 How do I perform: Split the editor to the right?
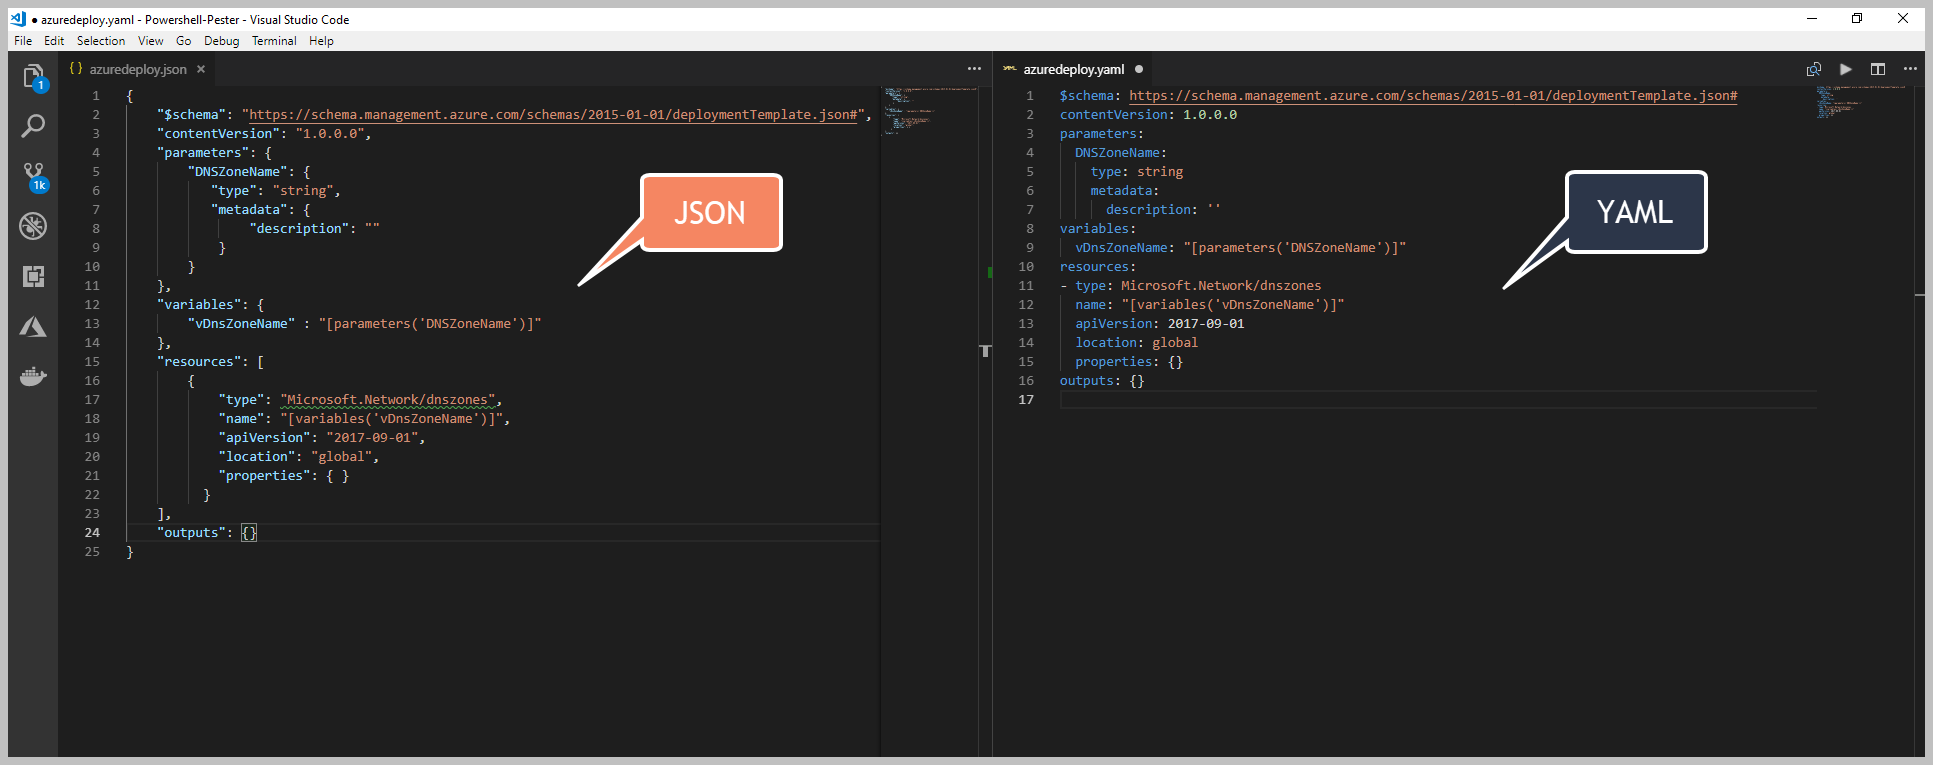click(x=1878, y=69)
